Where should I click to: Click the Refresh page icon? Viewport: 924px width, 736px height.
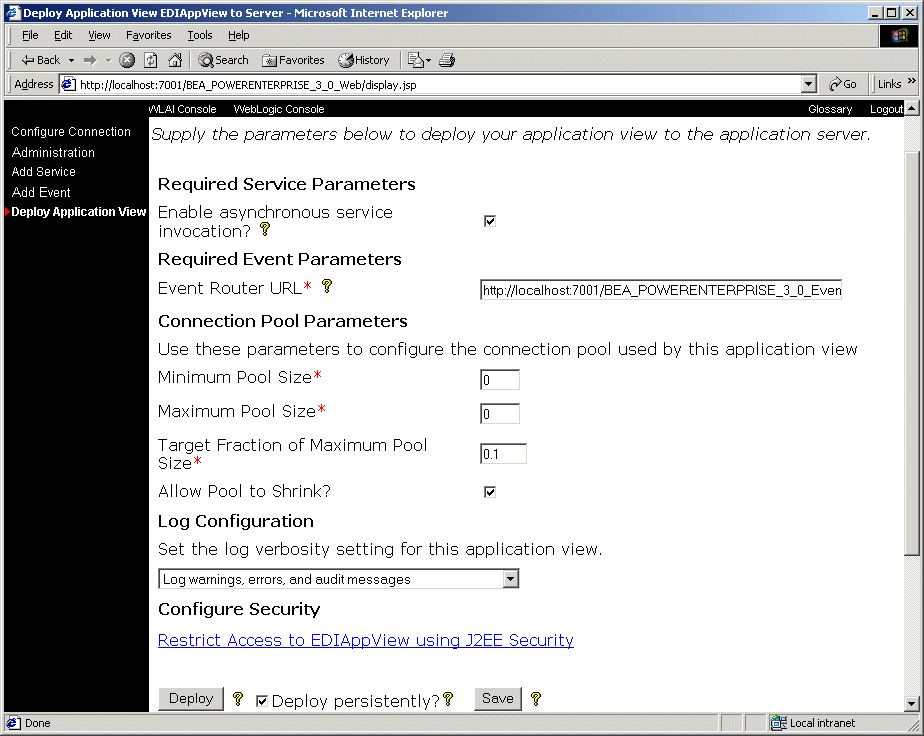[x=151, y=60]
